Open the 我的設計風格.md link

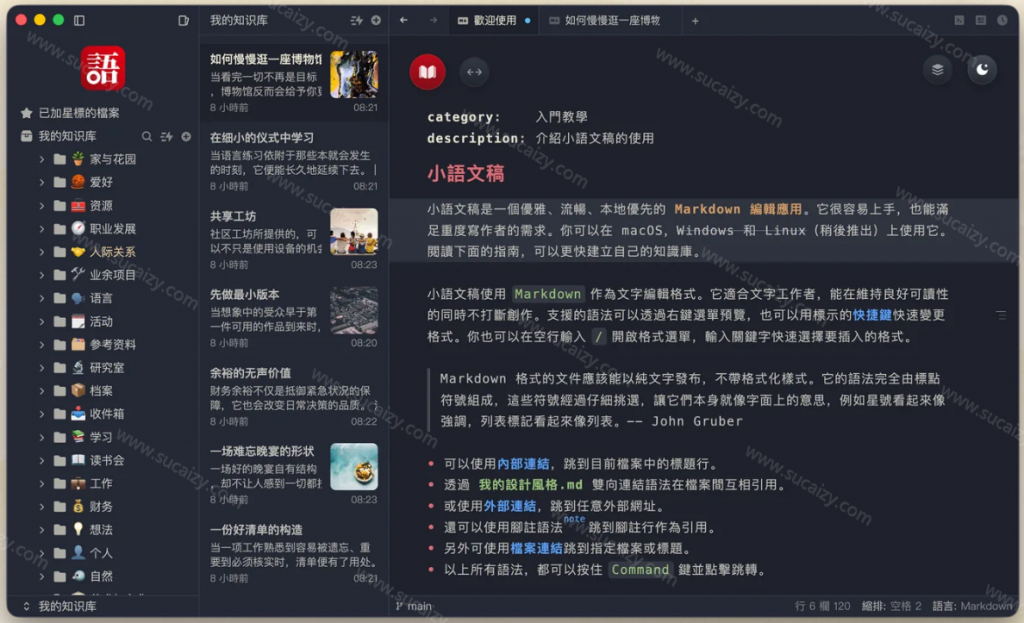(x=530, y=485)
